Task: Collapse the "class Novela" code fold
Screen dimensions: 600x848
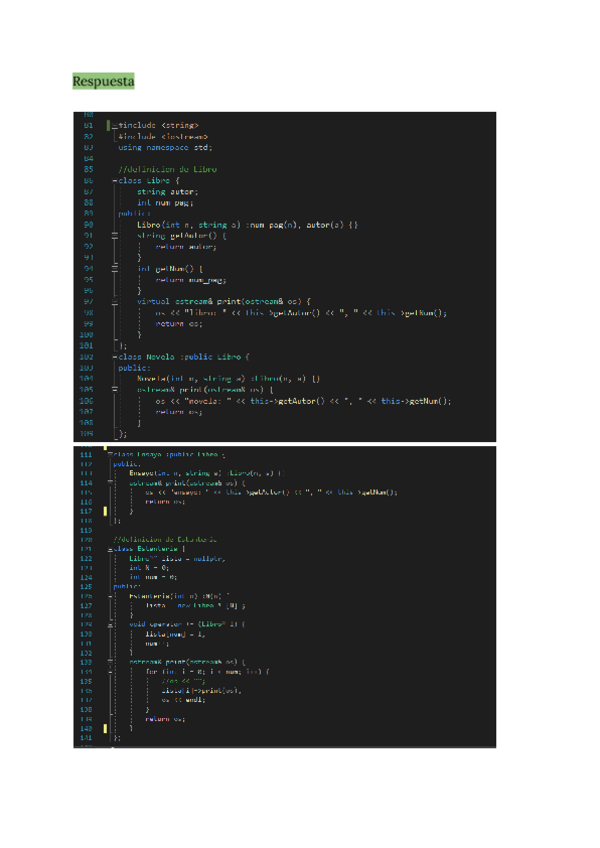Action: coord(115,357)
